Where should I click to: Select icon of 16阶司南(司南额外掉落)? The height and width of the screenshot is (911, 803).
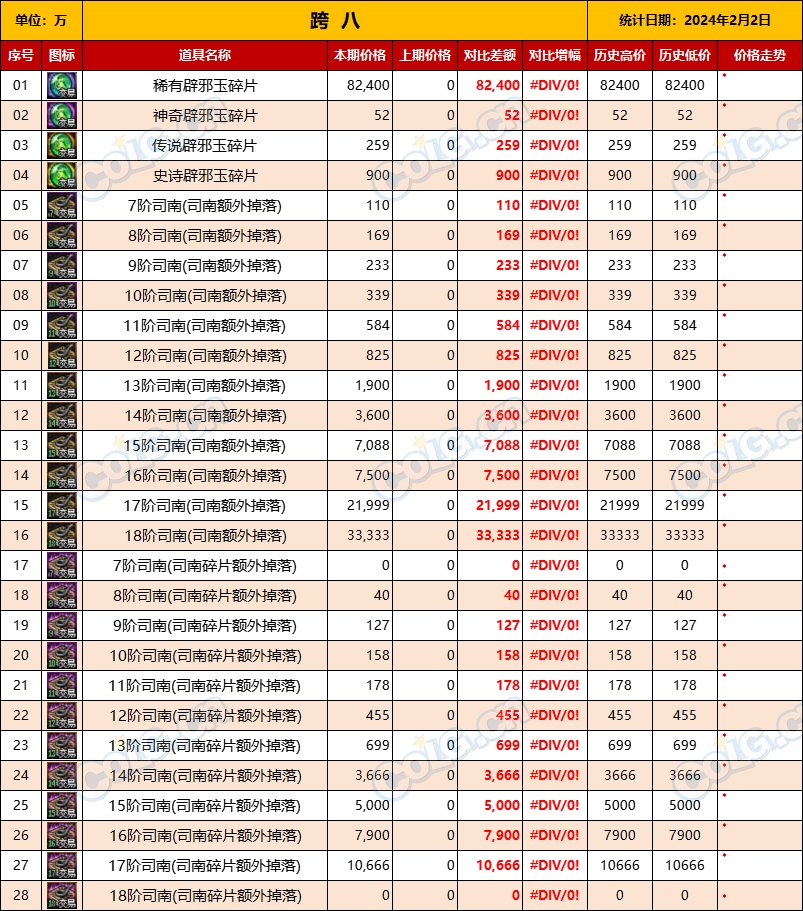pyautogui.click(x=62, y=476)
